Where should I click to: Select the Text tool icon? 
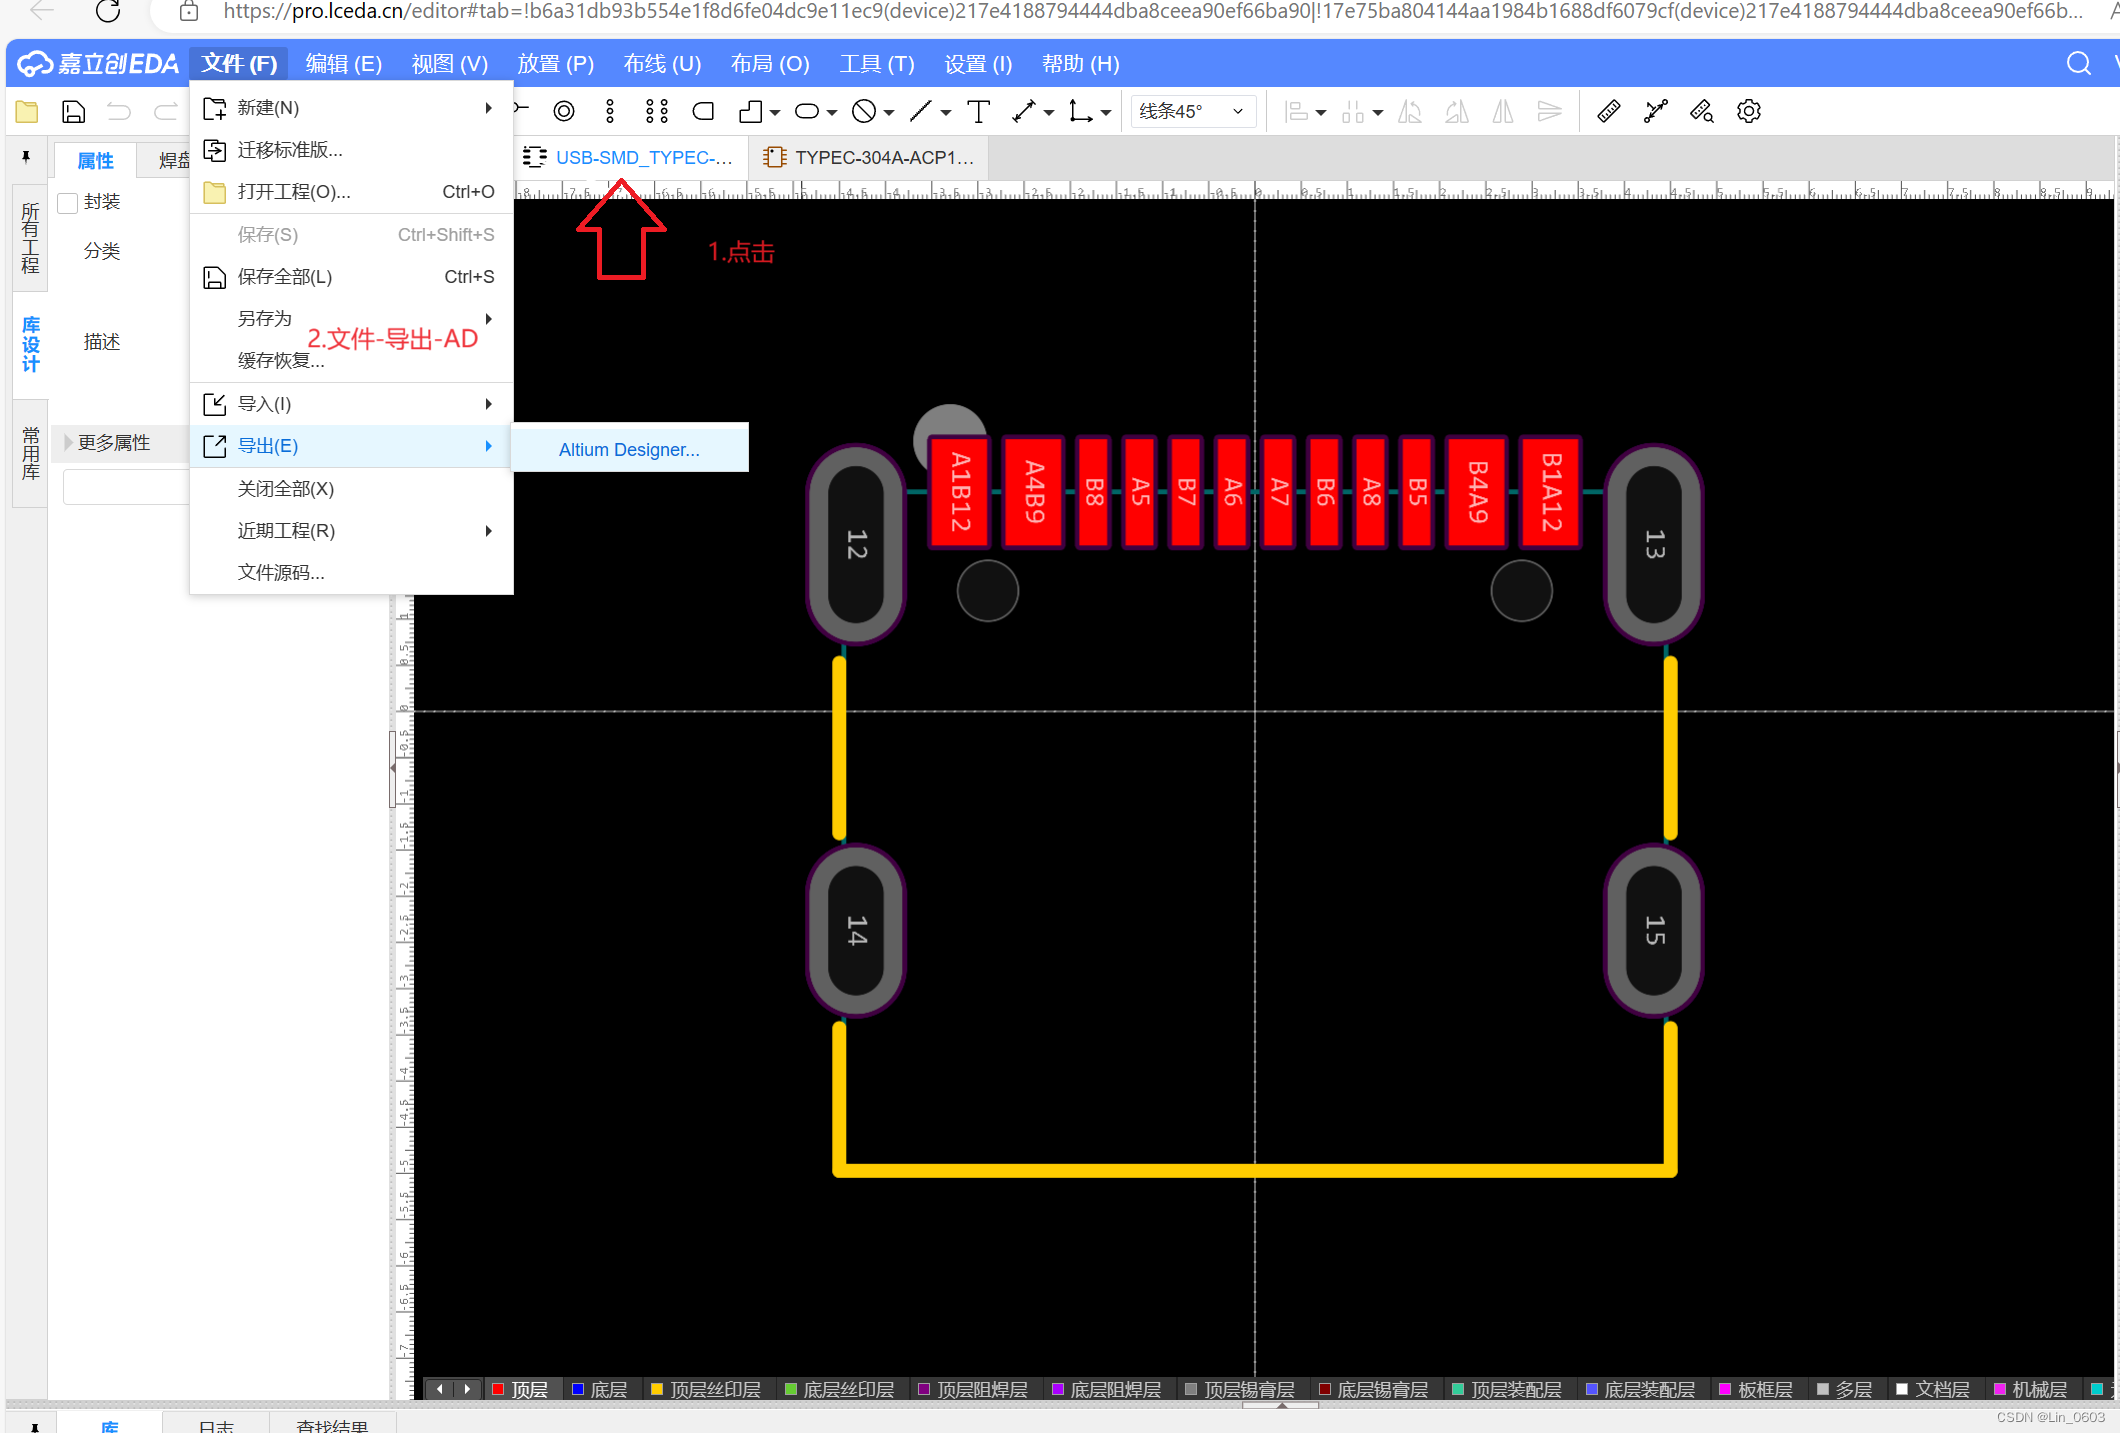point(978,111)
